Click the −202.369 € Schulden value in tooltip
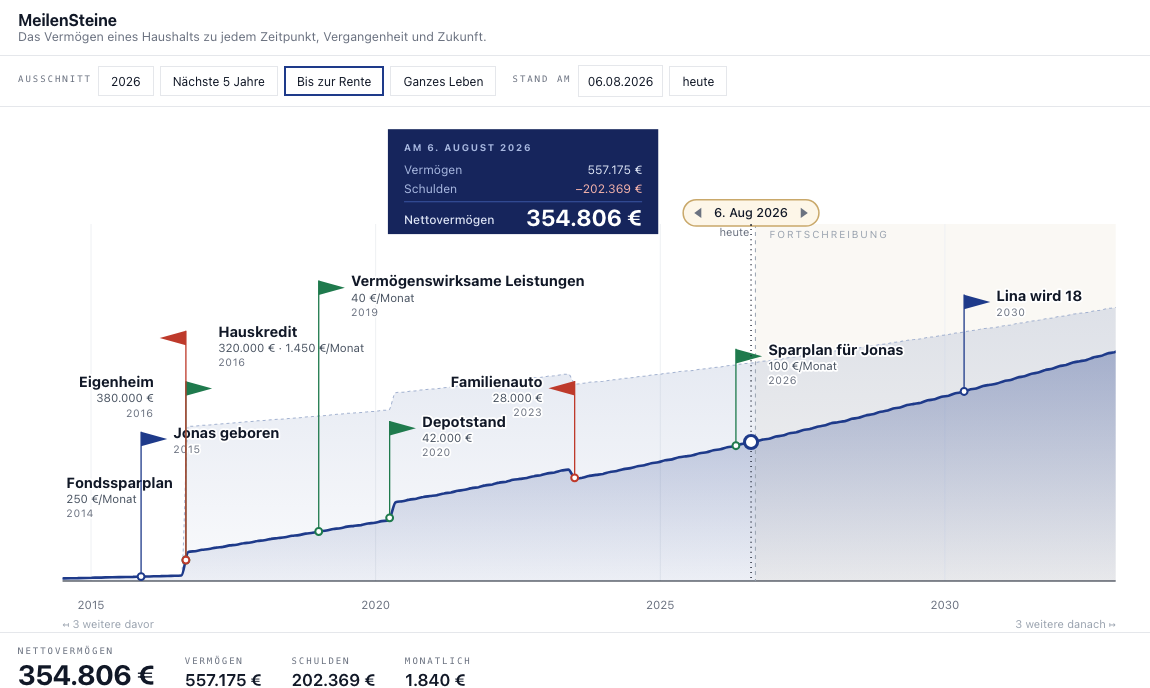The width and height of the screenshot is (1150, 688). pyautogui.click(x=609, y=189)
